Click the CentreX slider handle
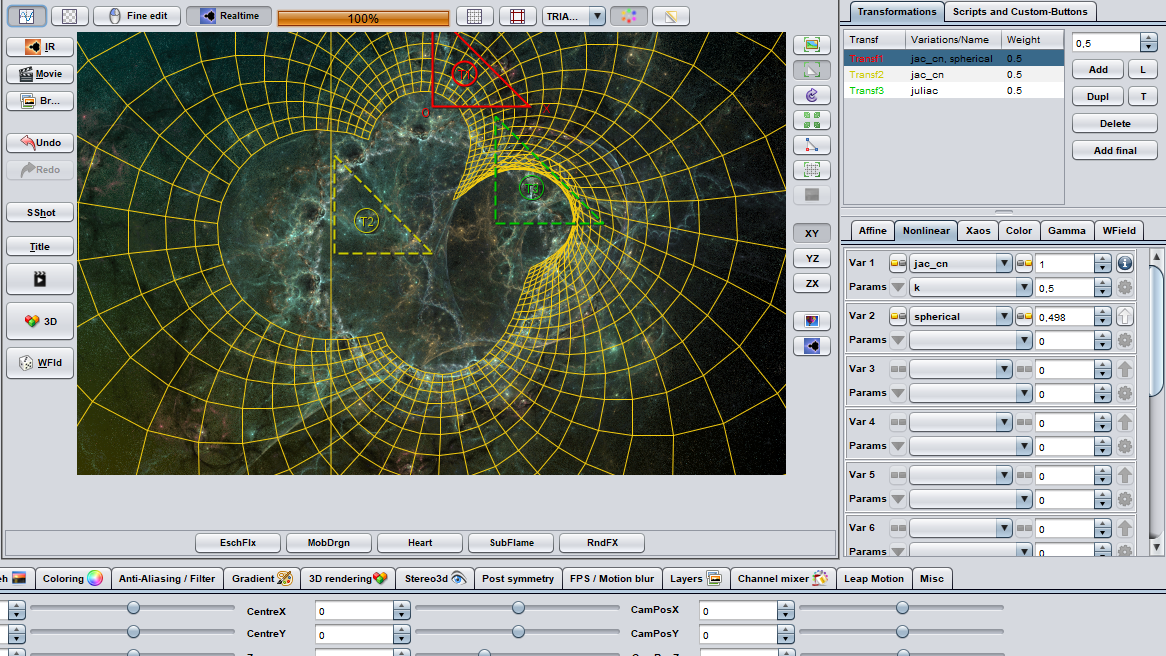Screen dimensions: 1166x656 pyautogui.click(x=518, y=608)
